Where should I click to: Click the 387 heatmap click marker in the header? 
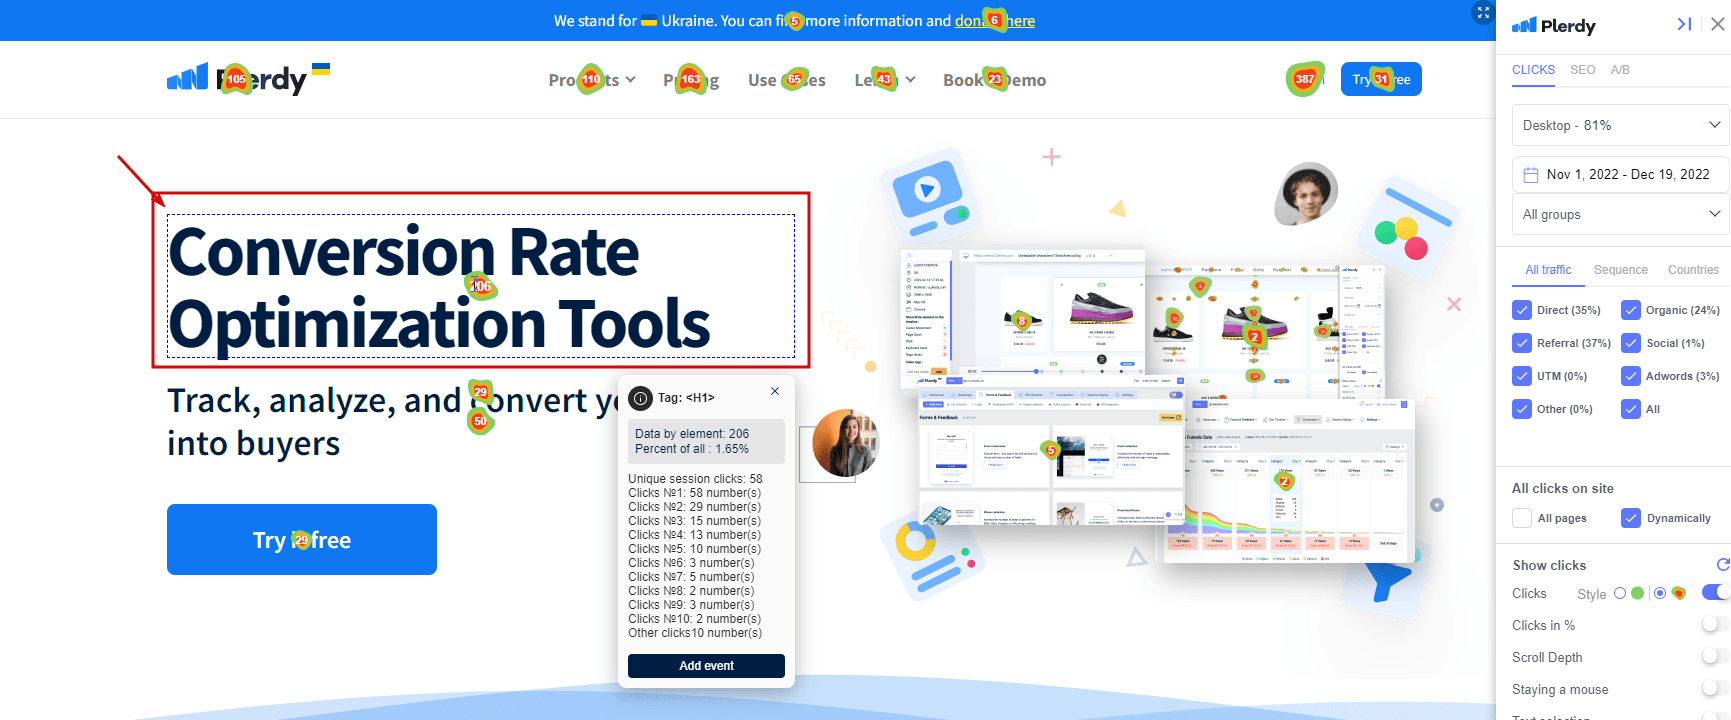(1305, 79)
